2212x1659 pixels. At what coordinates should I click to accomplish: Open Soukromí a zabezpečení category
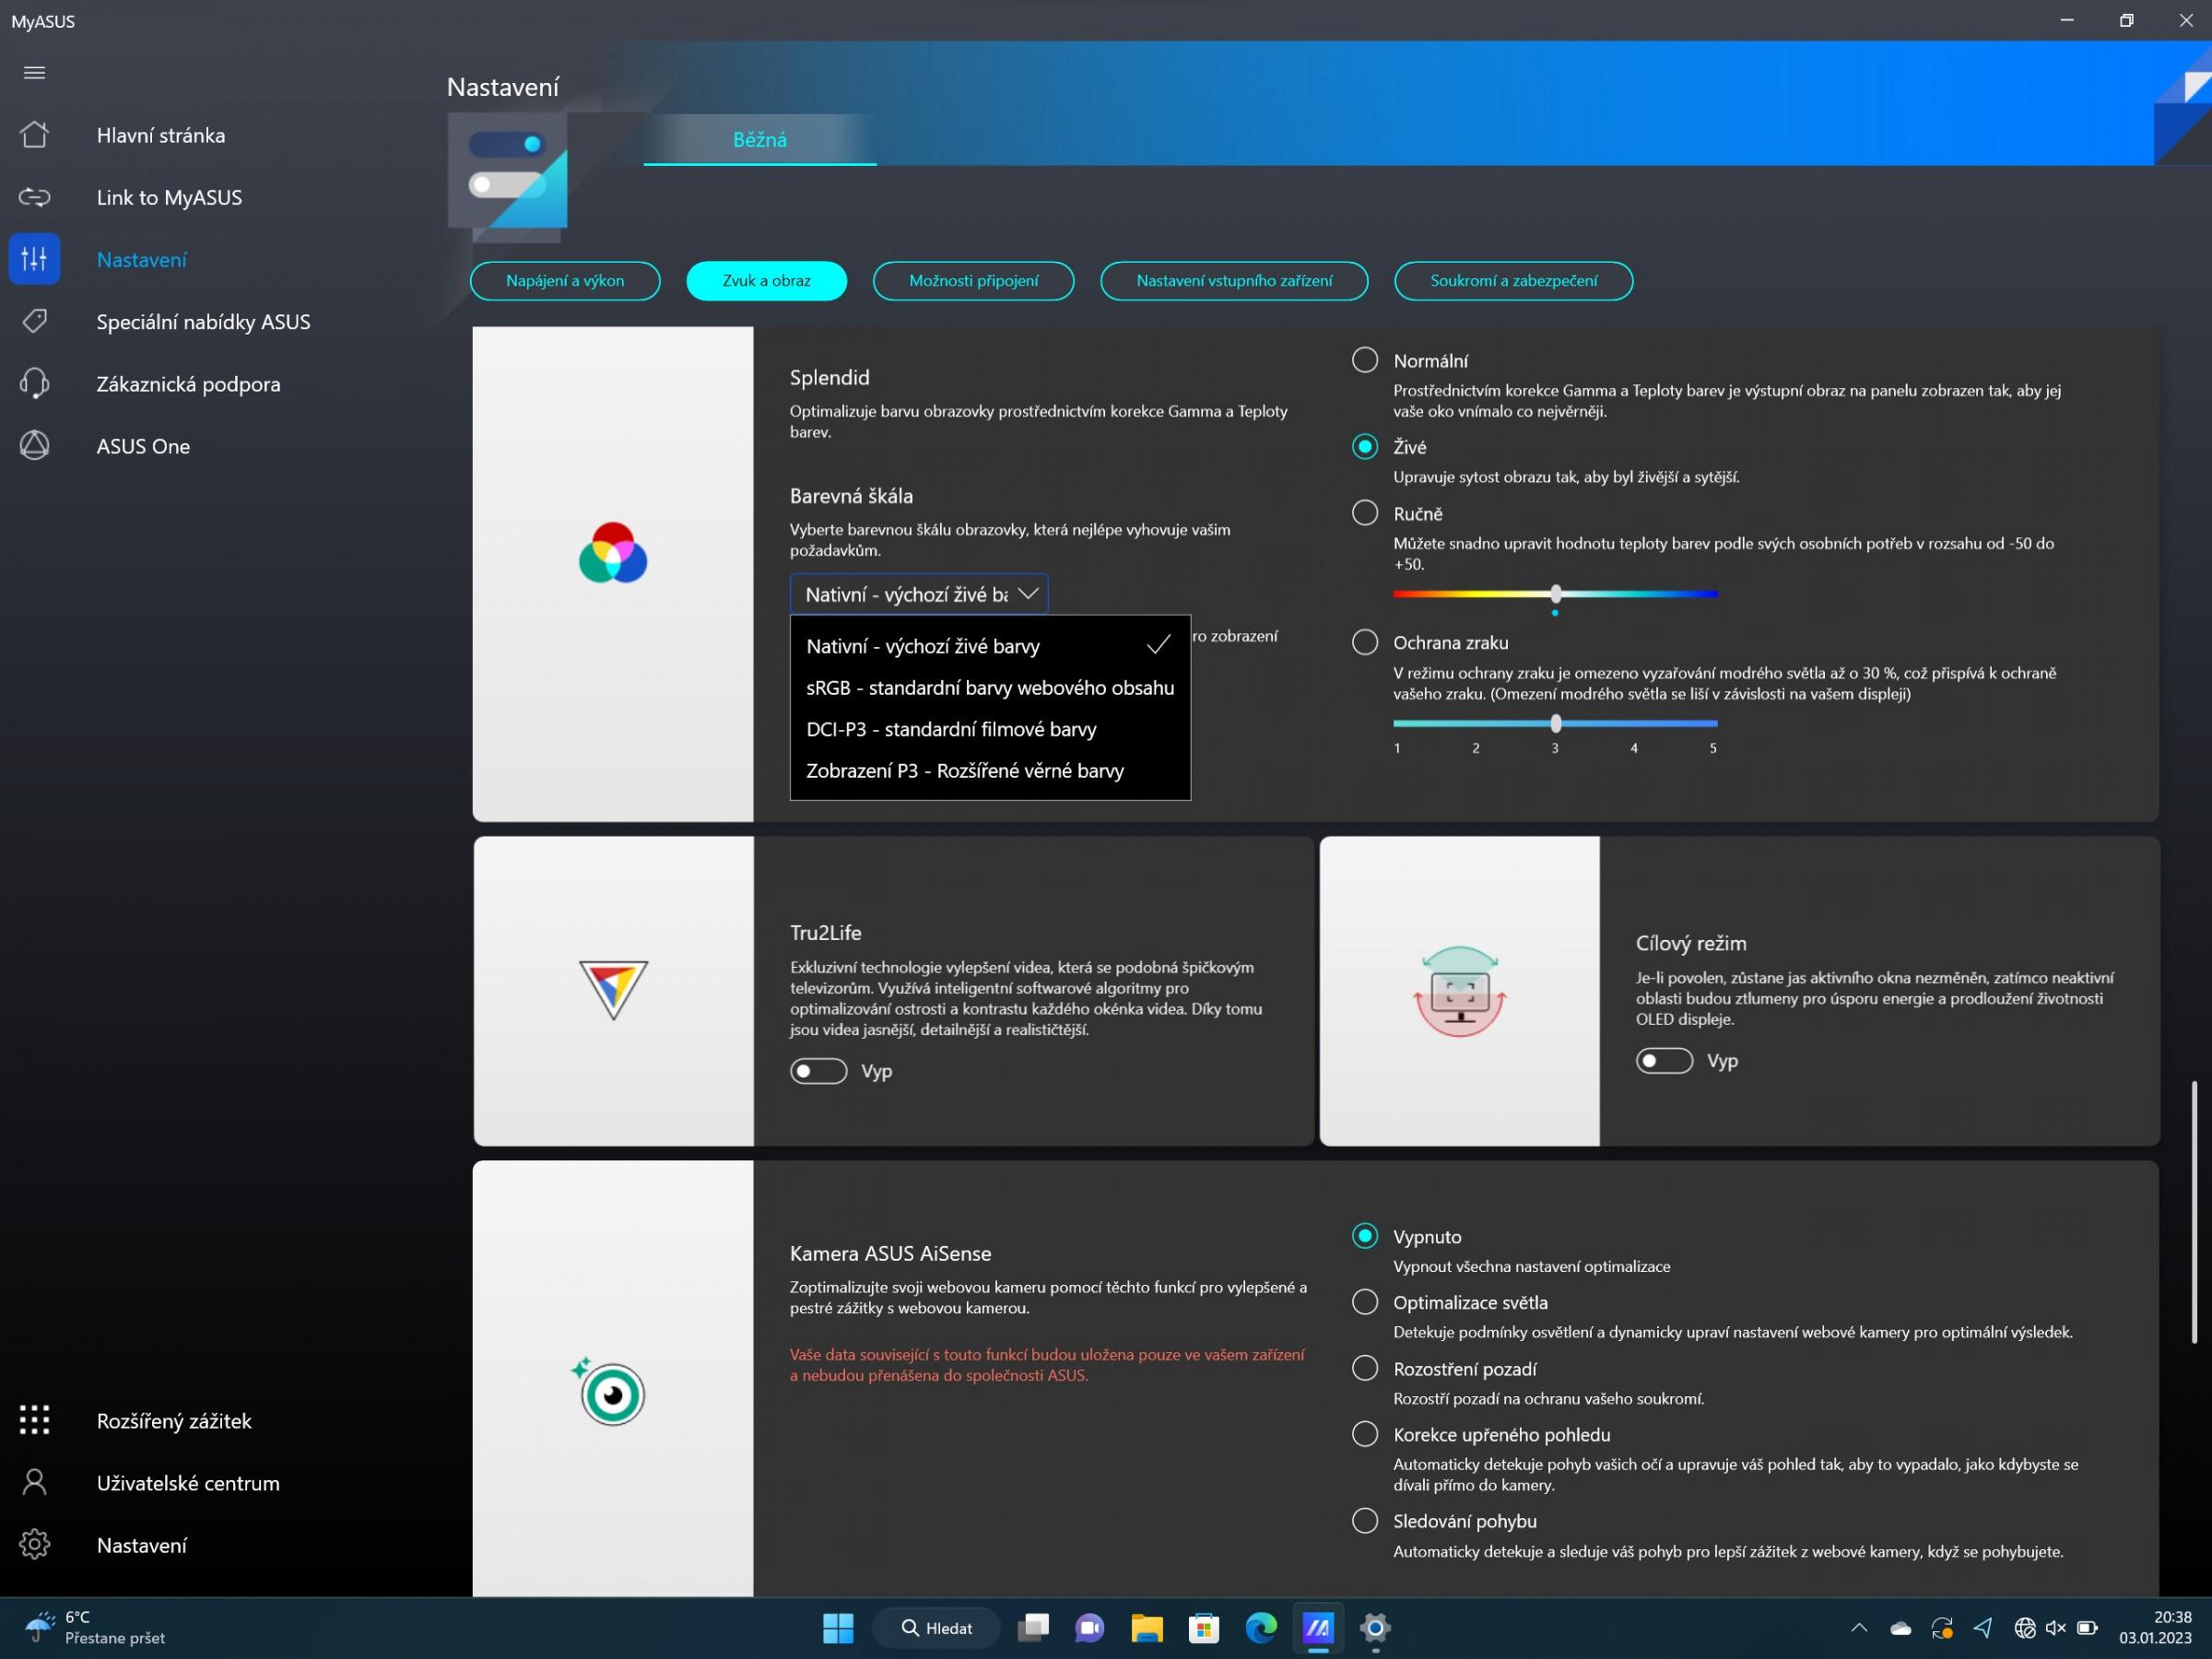pyautogui.click(x=1513, y=281)
